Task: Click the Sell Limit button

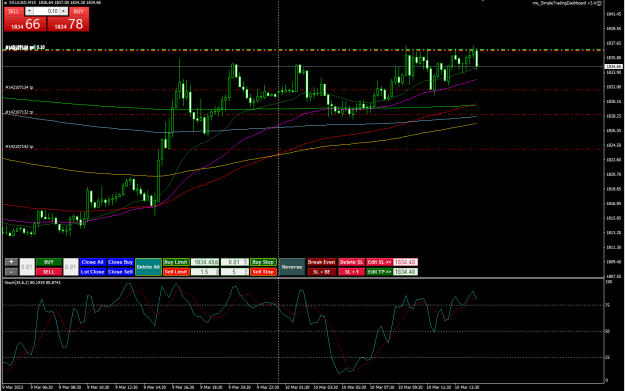Action: 176,272
